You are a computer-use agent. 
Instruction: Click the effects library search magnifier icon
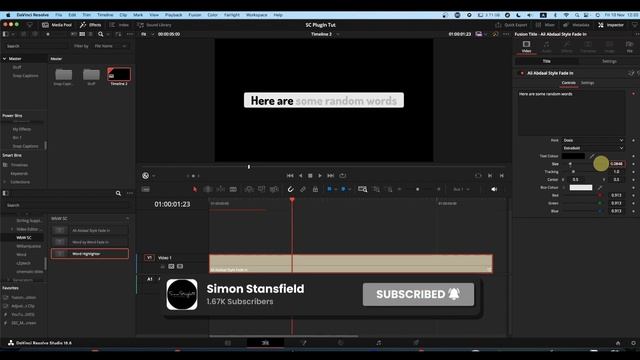(118, 193)
